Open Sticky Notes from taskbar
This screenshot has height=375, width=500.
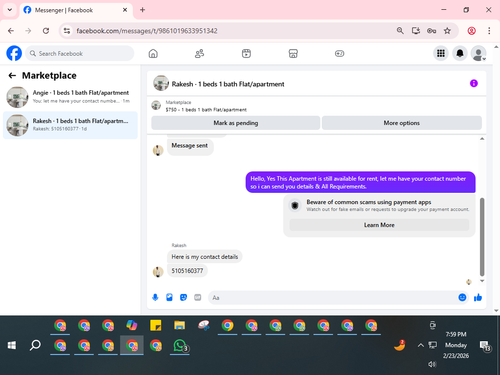tap(156, 325)
